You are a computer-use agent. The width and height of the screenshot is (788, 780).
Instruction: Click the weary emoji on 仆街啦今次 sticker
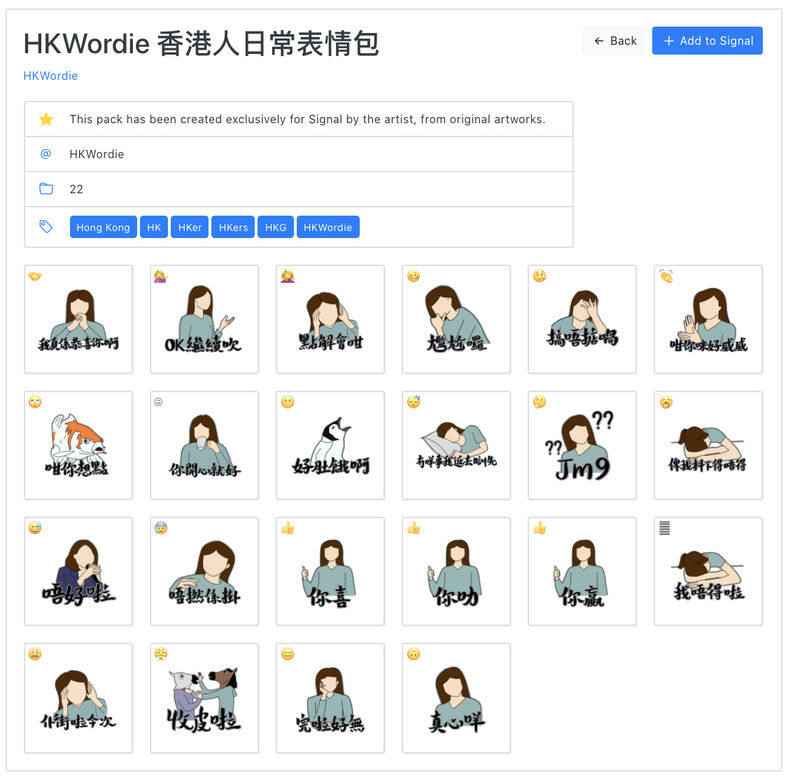(35, 654)
